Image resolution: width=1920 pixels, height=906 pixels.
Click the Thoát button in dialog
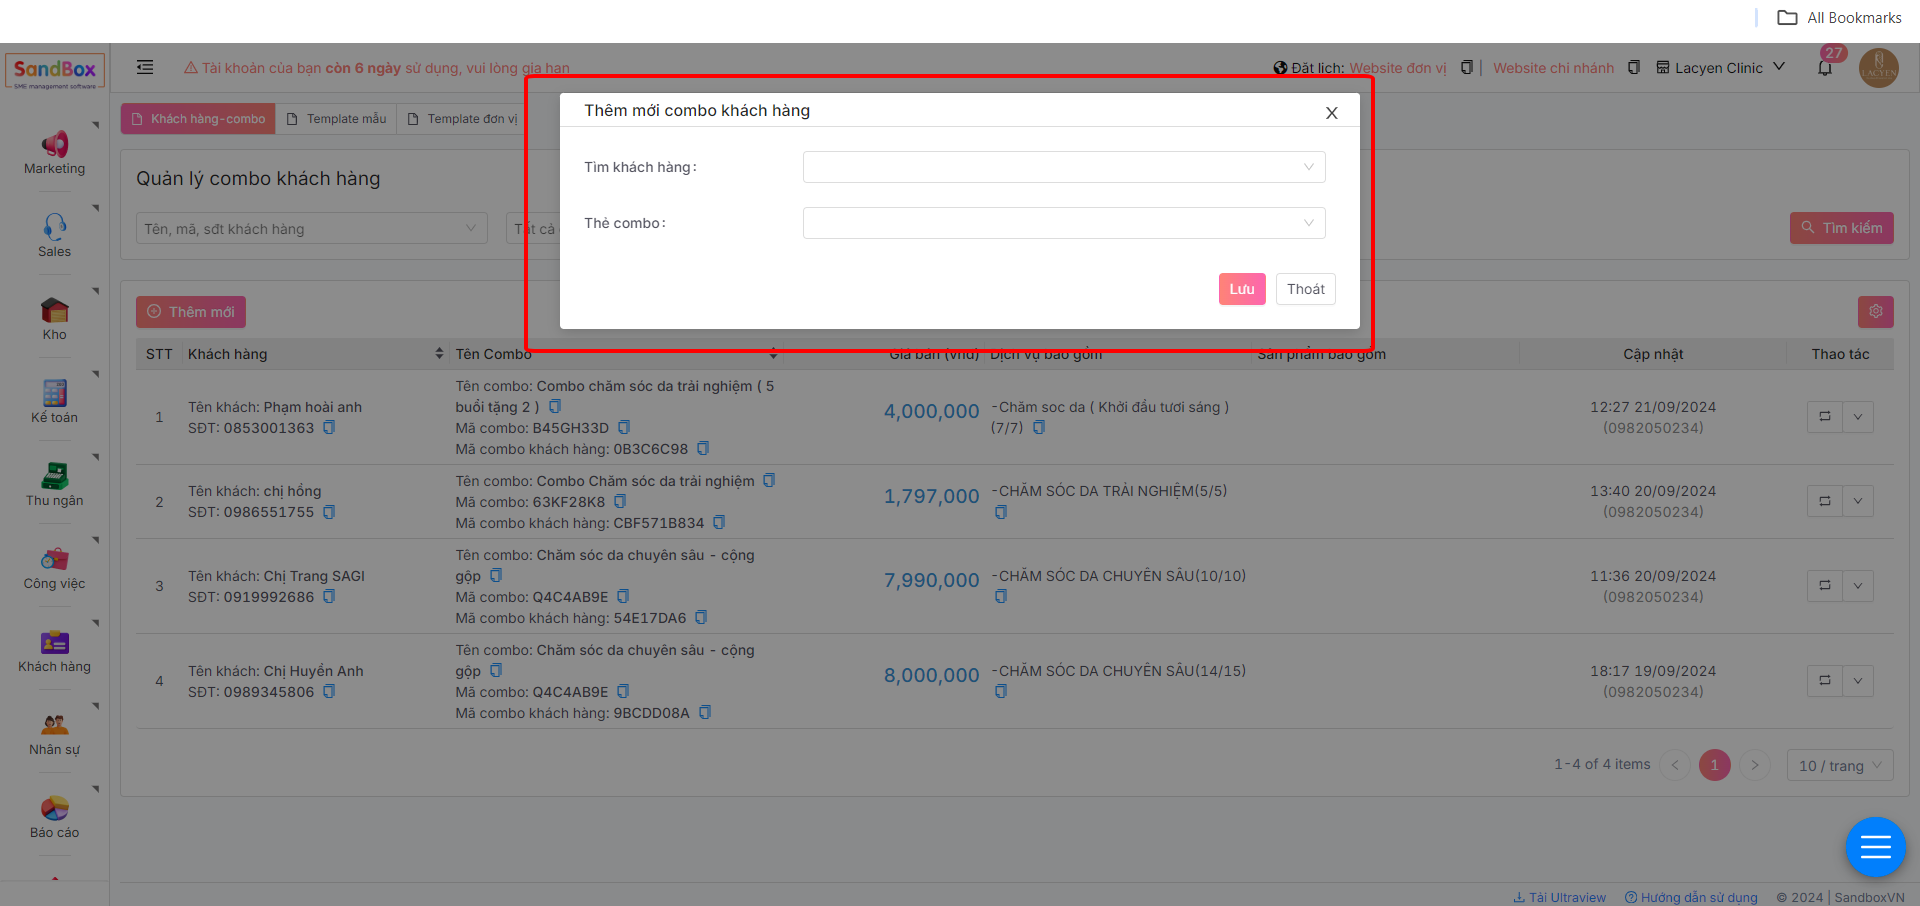(1305, 289)
